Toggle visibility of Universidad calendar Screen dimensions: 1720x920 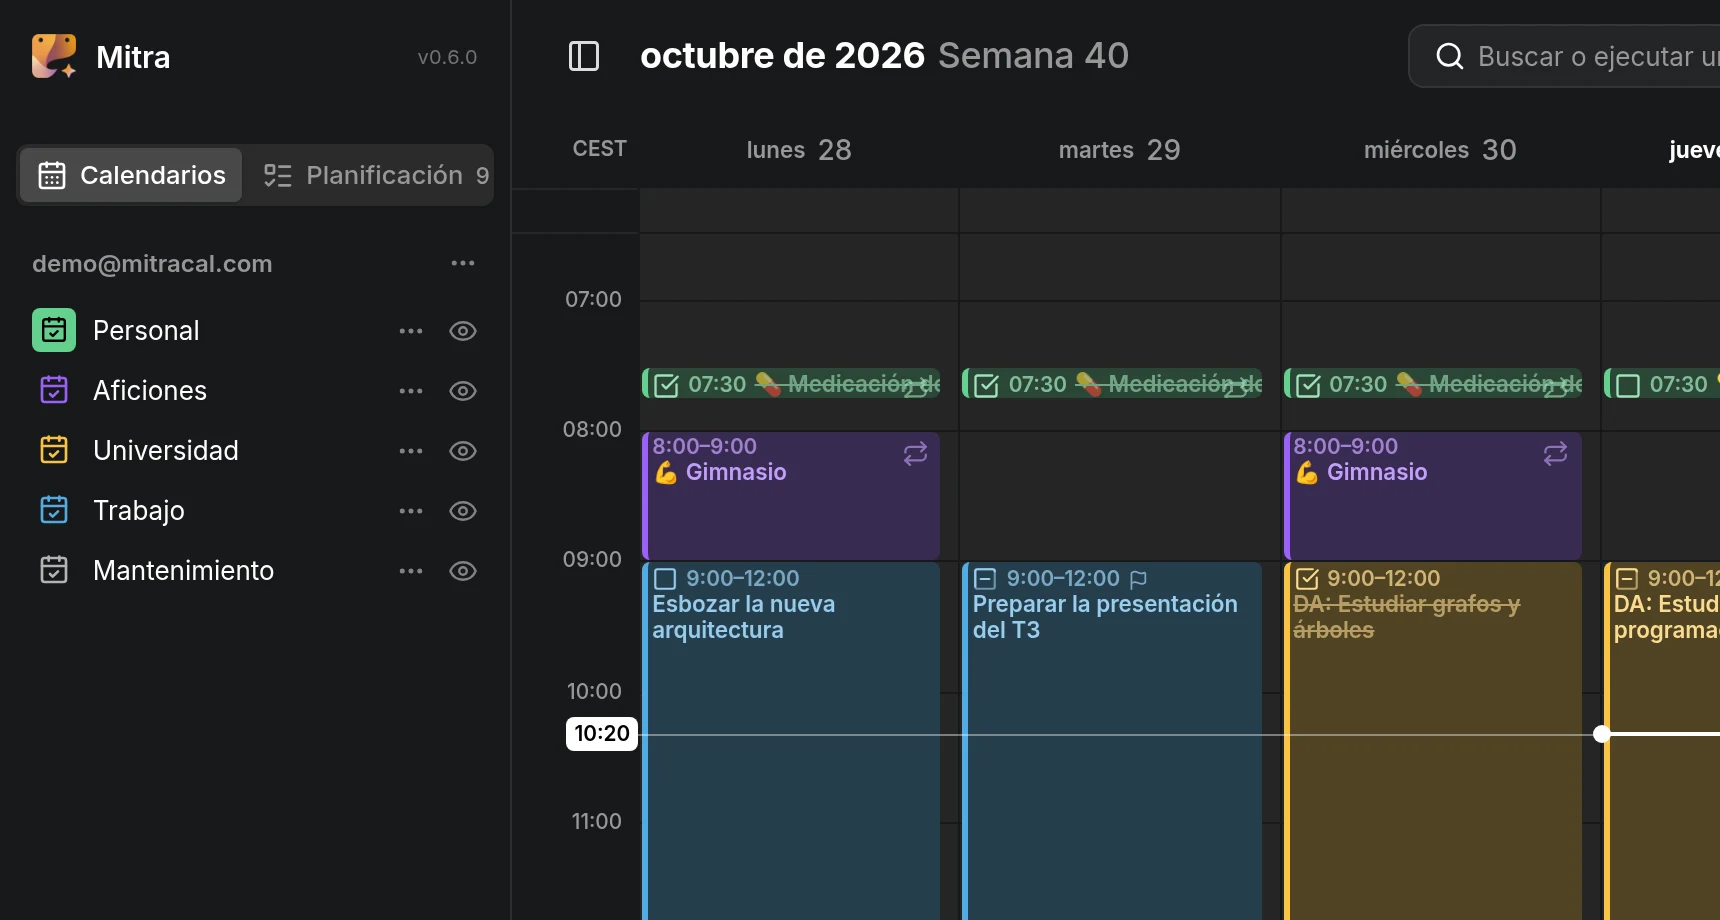(x=463, y=451)
